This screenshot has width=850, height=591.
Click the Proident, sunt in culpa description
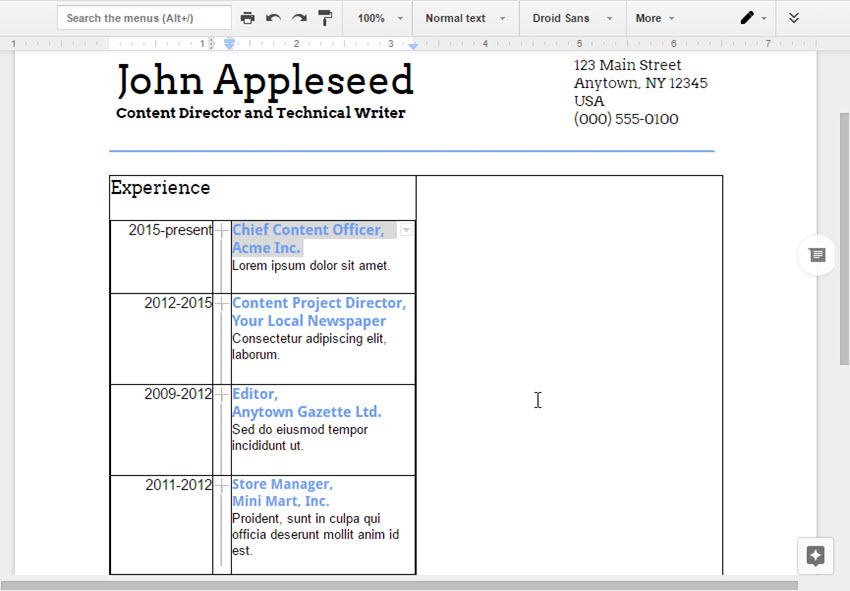pos(315,535)
